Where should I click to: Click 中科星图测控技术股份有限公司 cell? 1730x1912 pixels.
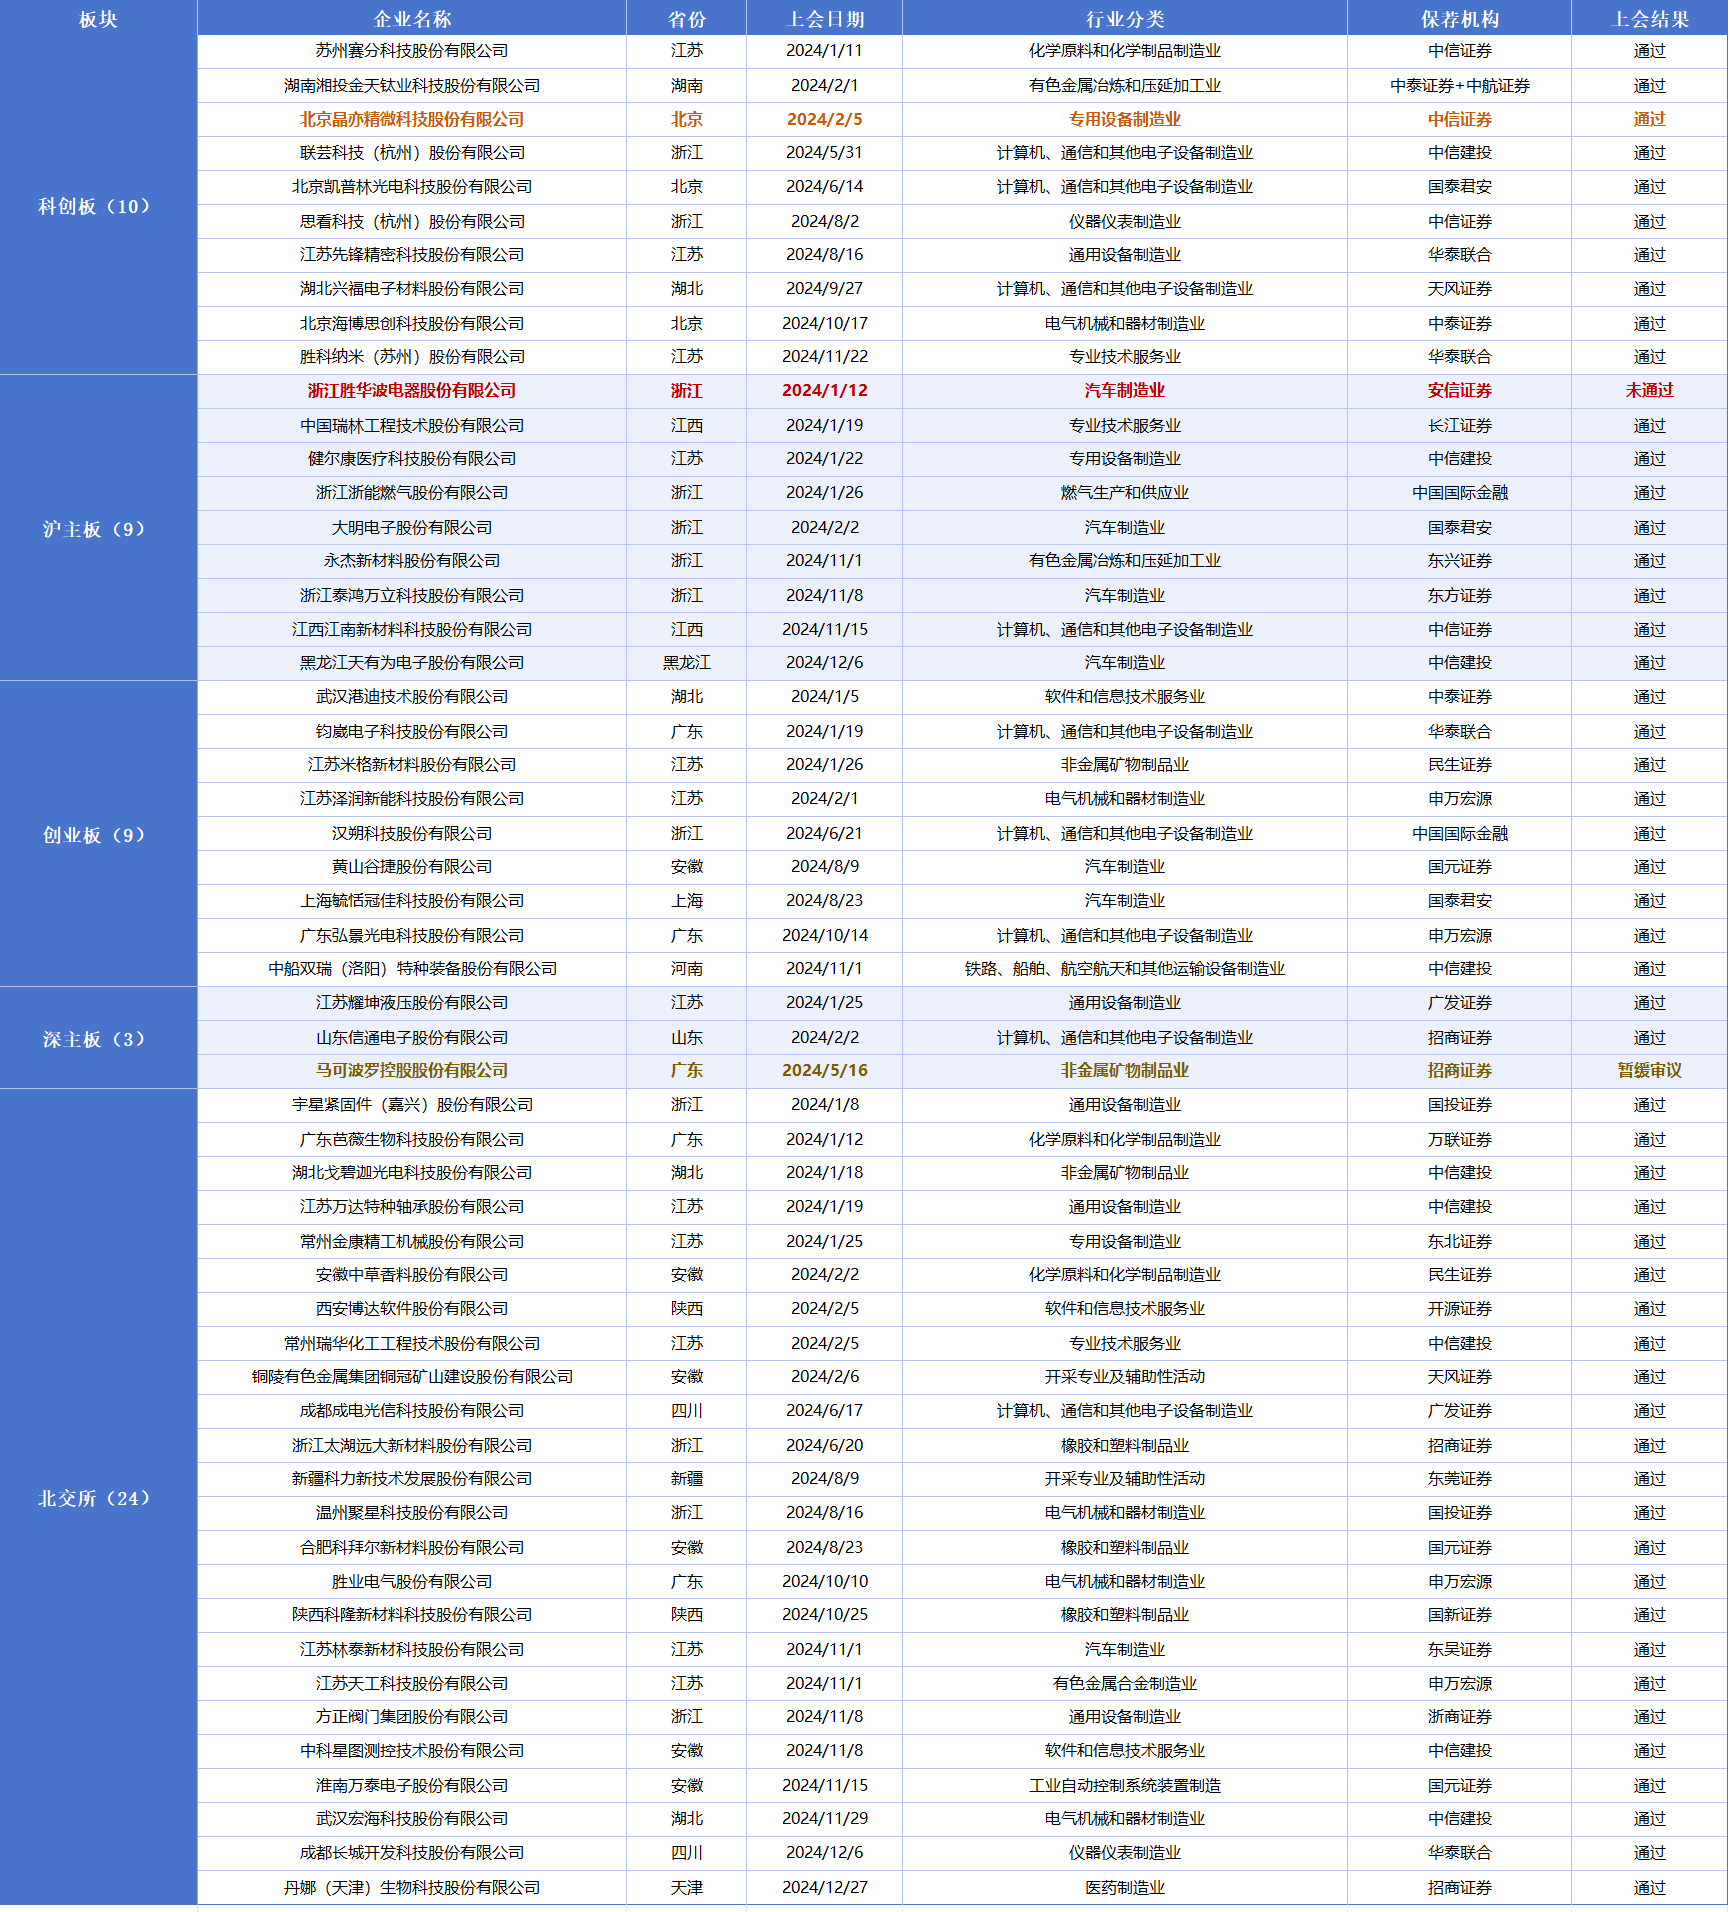click(x=412, y=1751)
